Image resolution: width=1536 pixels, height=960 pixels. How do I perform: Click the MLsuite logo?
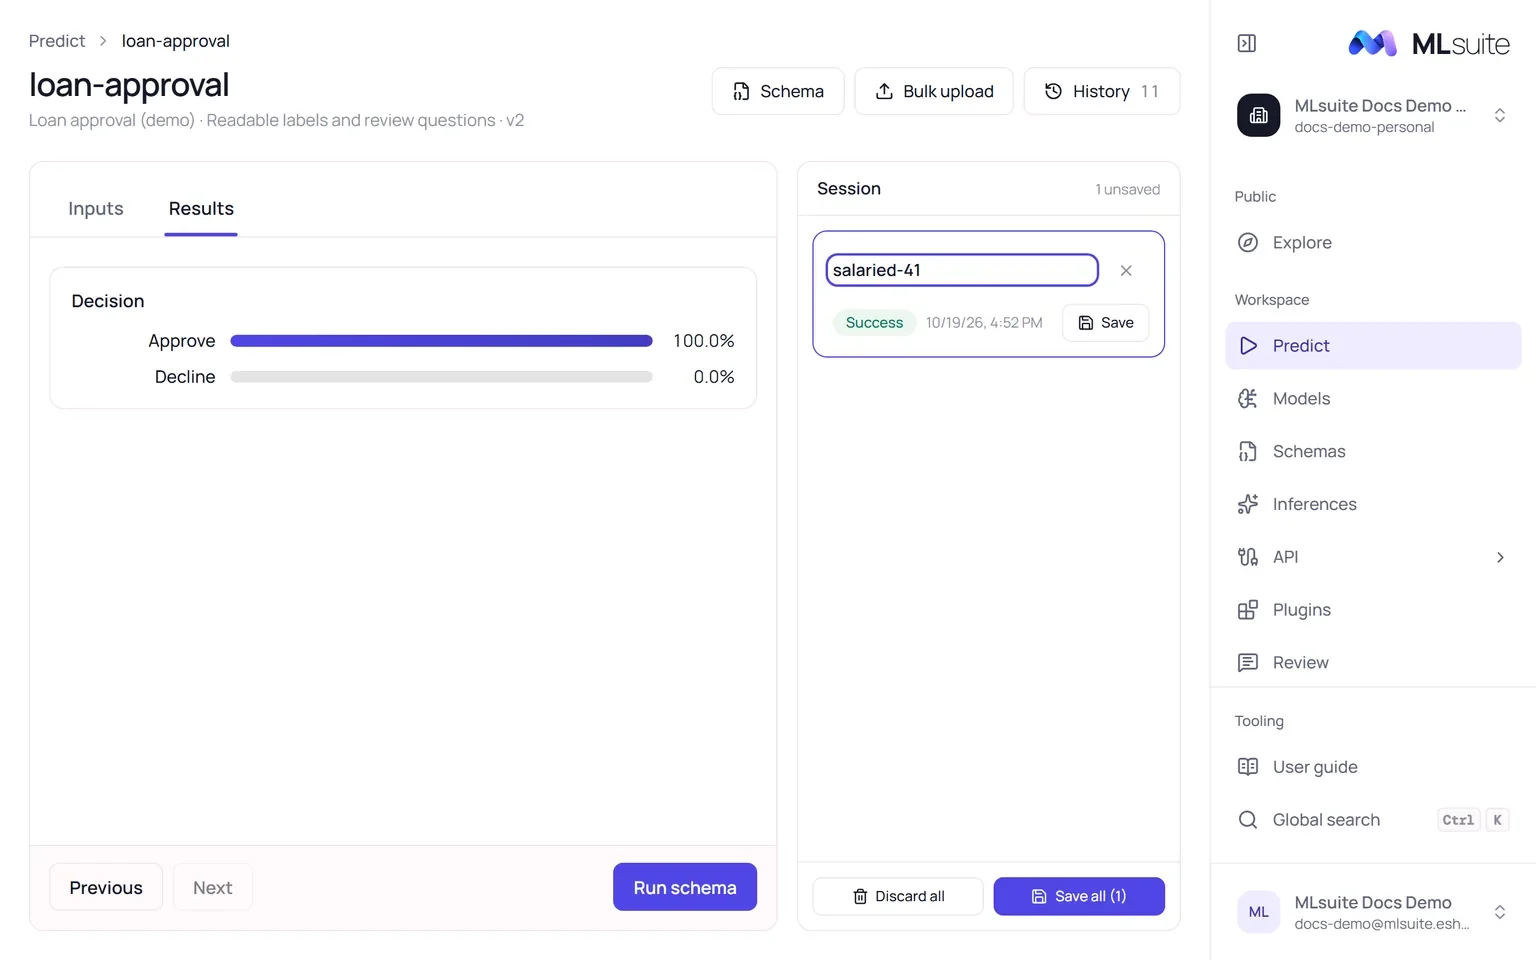(x=1429, y=43)
